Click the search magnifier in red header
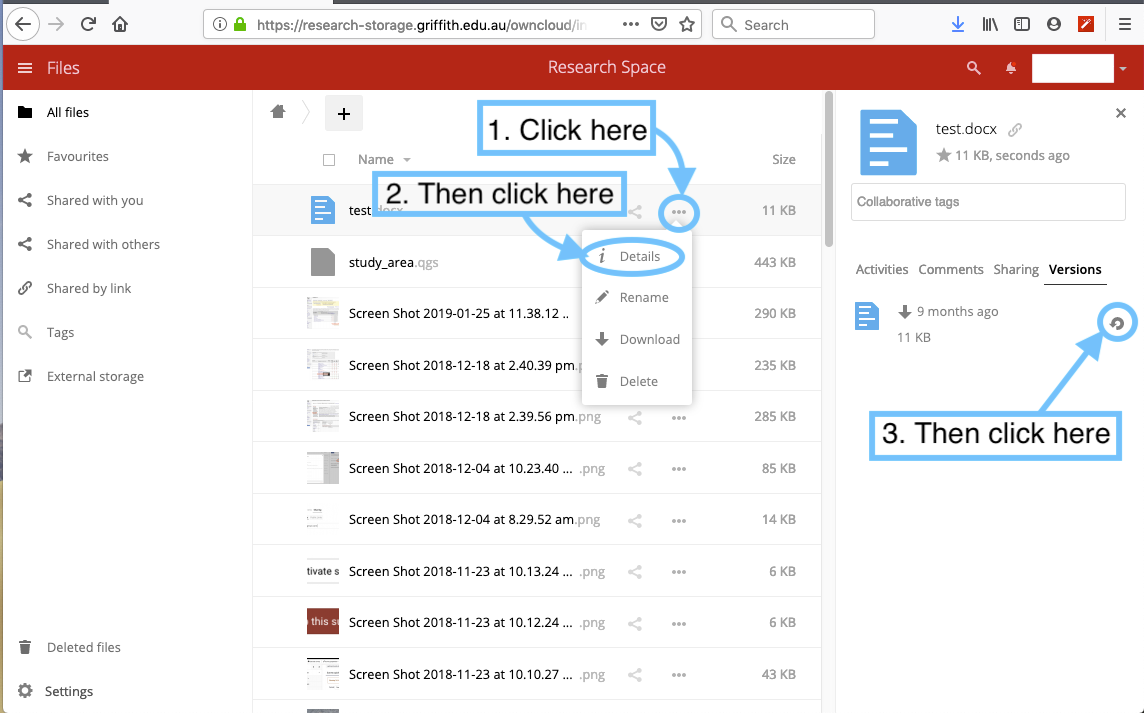1144x713 pixels. click(973, 68)
